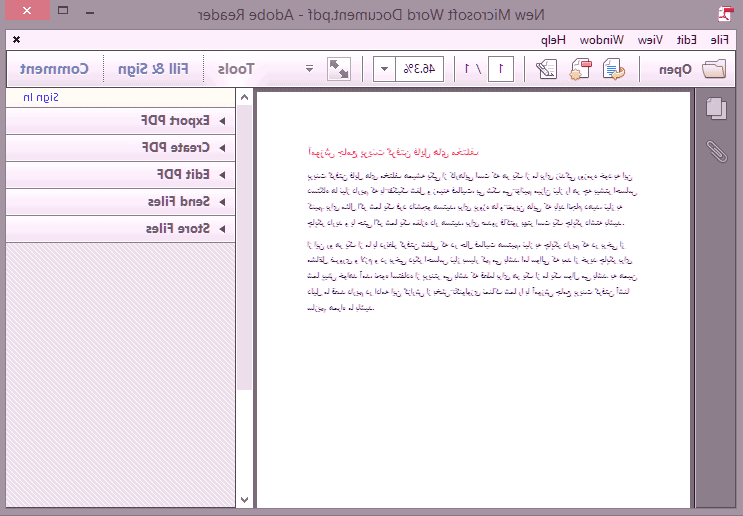743x516 pixels.
Task: Click the create PDF online icon
Action: click(x=580, y=69)
